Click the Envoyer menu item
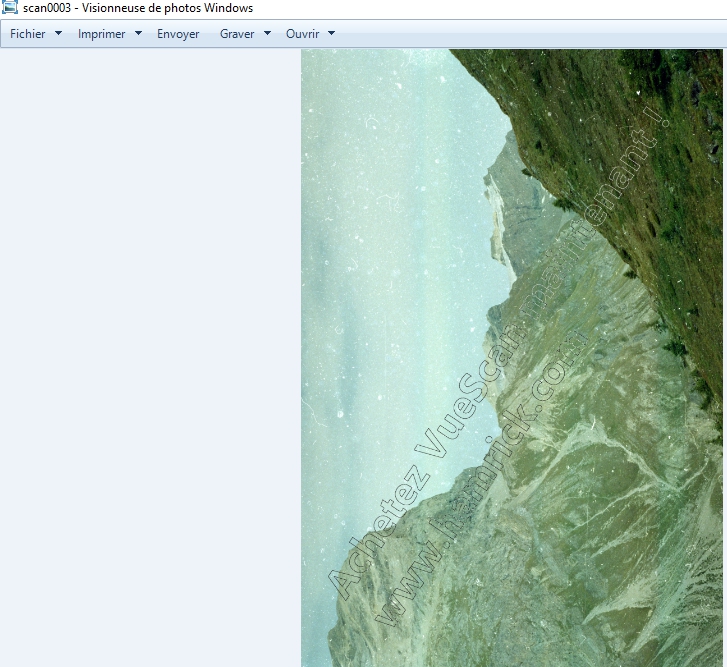 [x=178, y=34]
